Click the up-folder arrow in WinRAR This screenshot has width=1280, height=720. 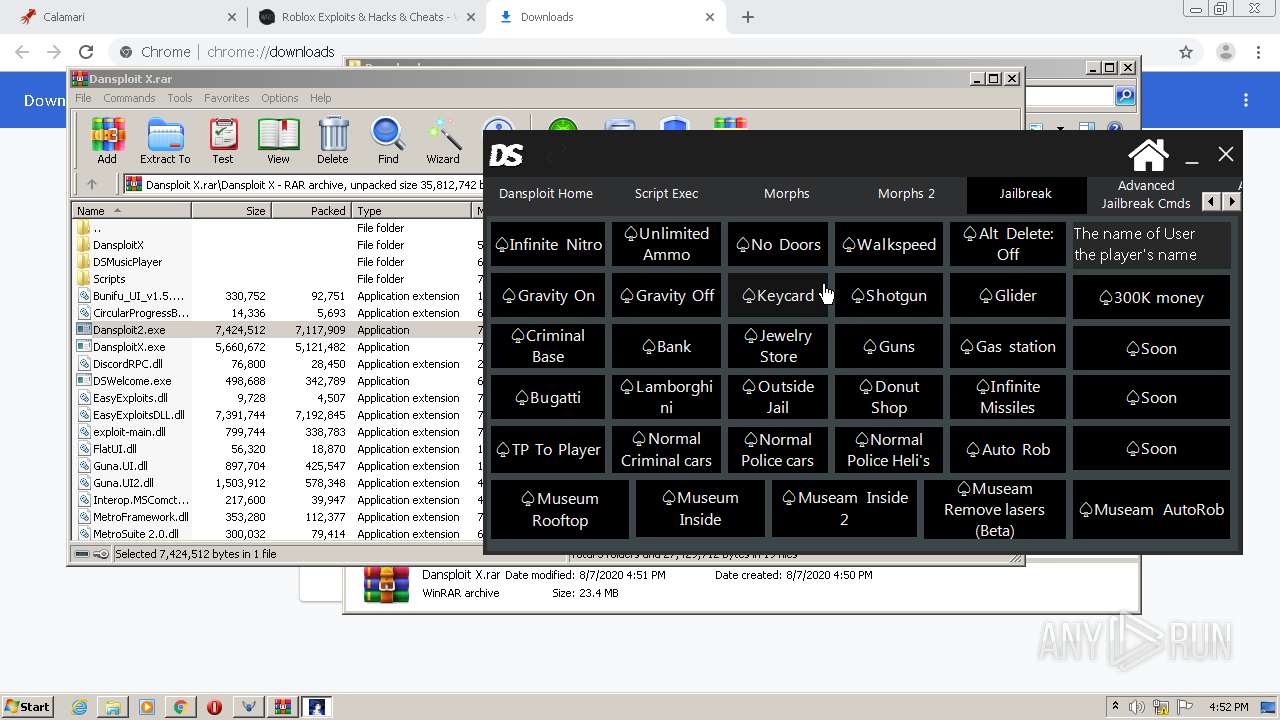coord(92,184)
